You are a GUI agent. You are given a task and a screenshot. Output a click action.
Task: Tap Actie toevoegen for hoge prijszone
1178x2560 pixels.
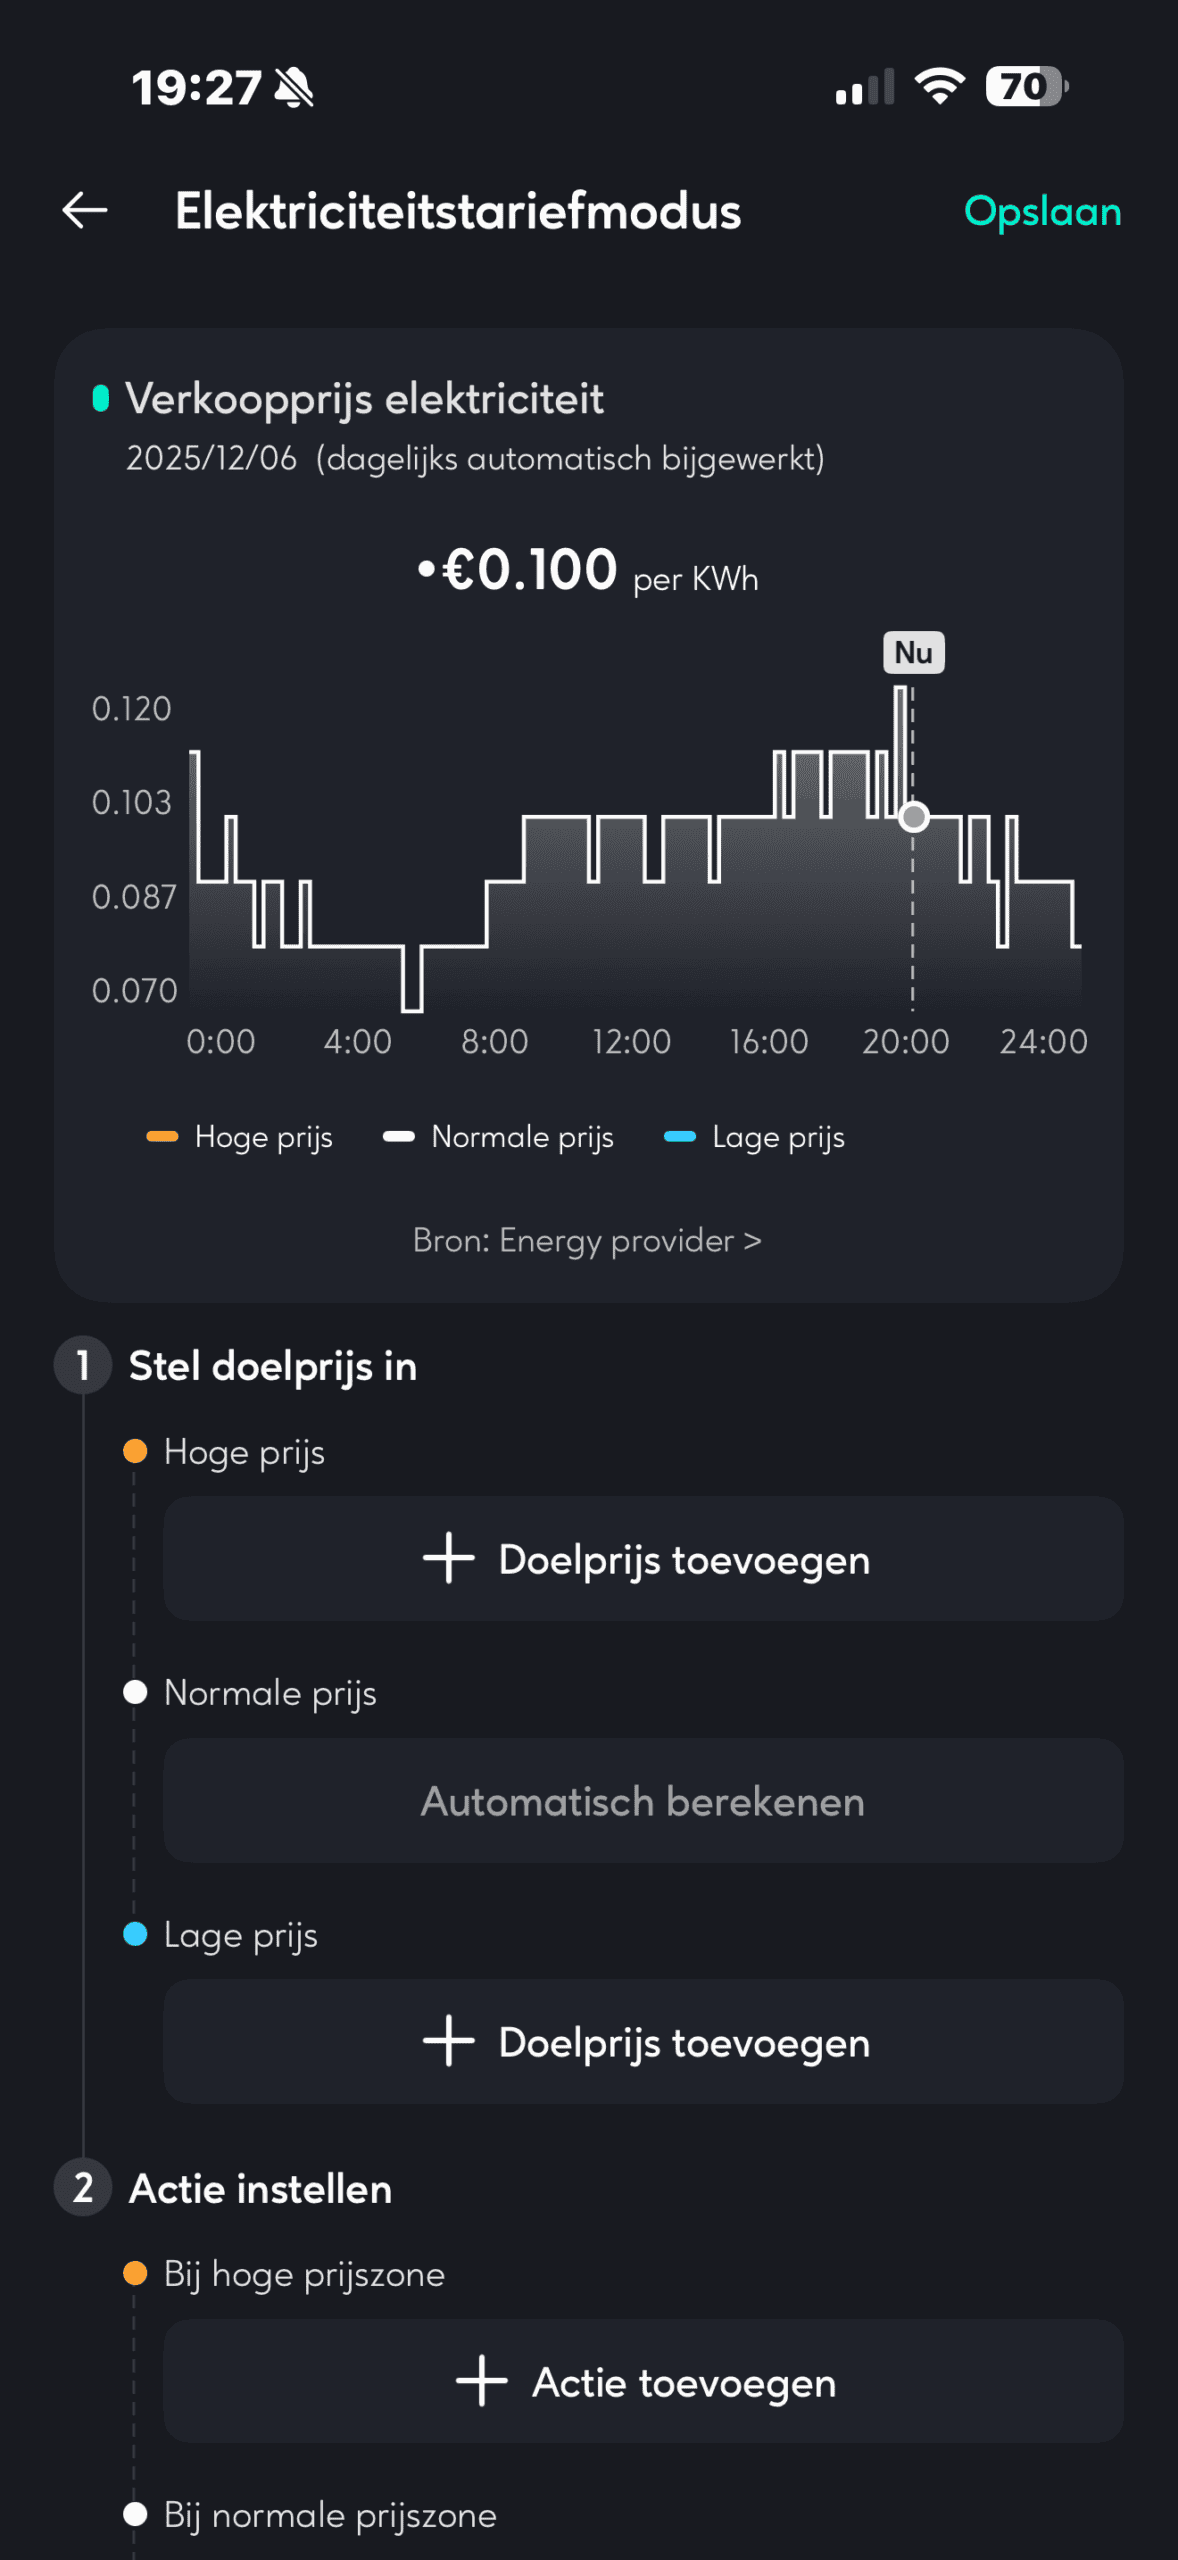[x=643, y=2382]
